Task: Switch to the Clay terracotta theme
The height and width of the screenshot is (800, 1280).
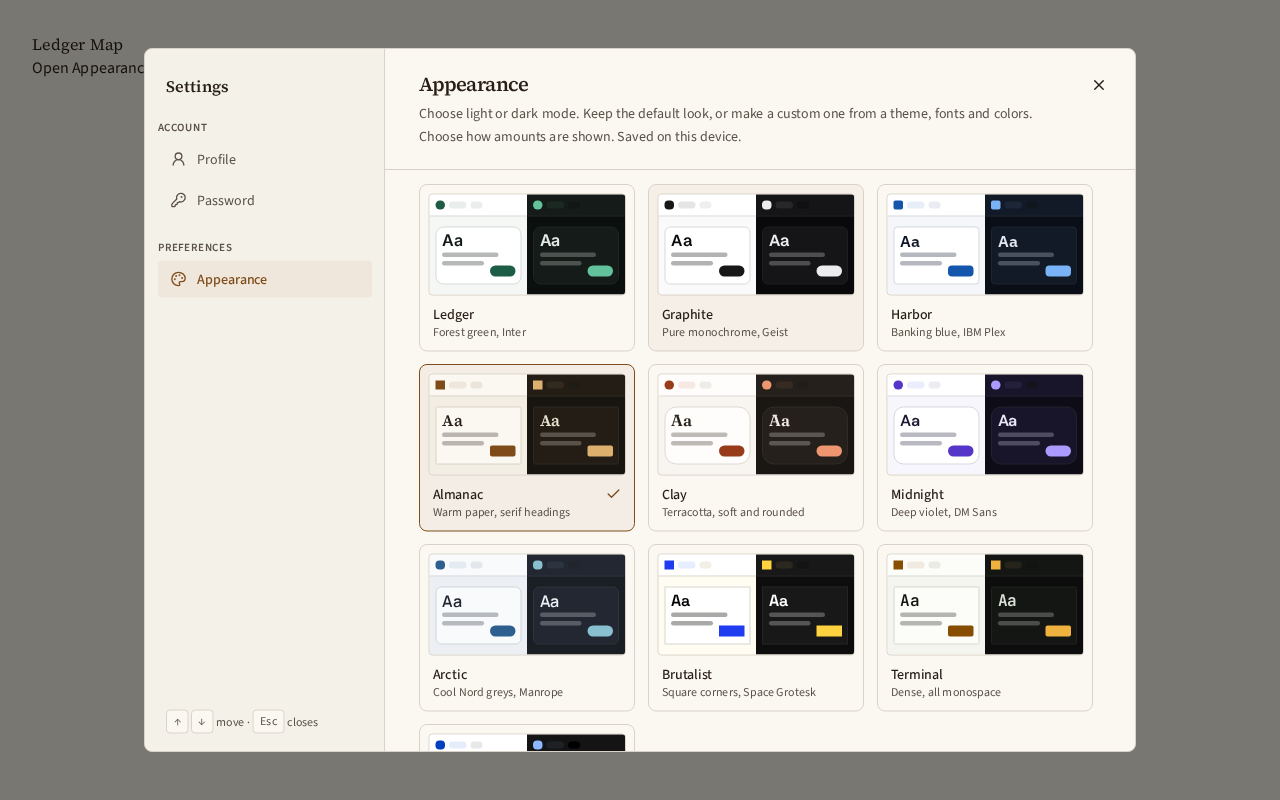Action: tap(756, 448)
